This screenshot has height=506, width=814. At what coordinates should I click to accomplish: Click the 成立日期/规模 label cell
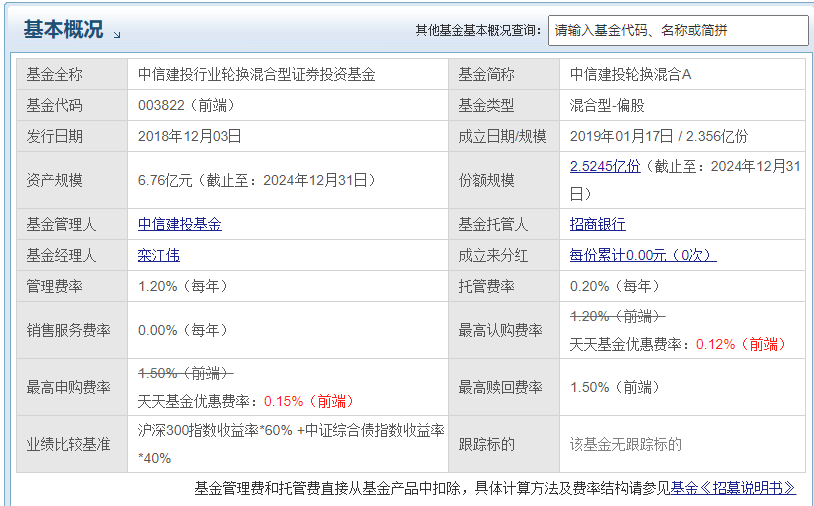[504, 136]
